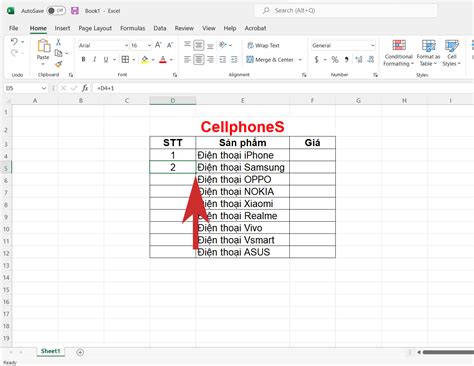Expand the Name Box dropdown arrow
Screen dimensions: 474x366
click(x=44, y=88)
